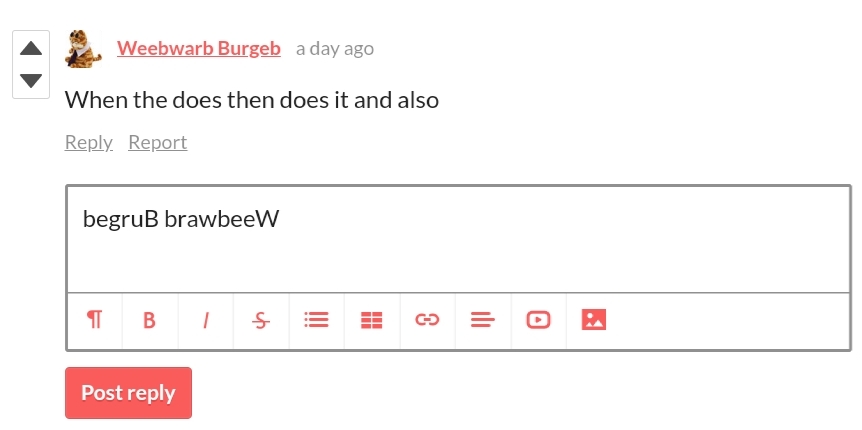862x430 pixels.
Task: Open Weebwarb Burgeb's profile link
Action: 198,48
